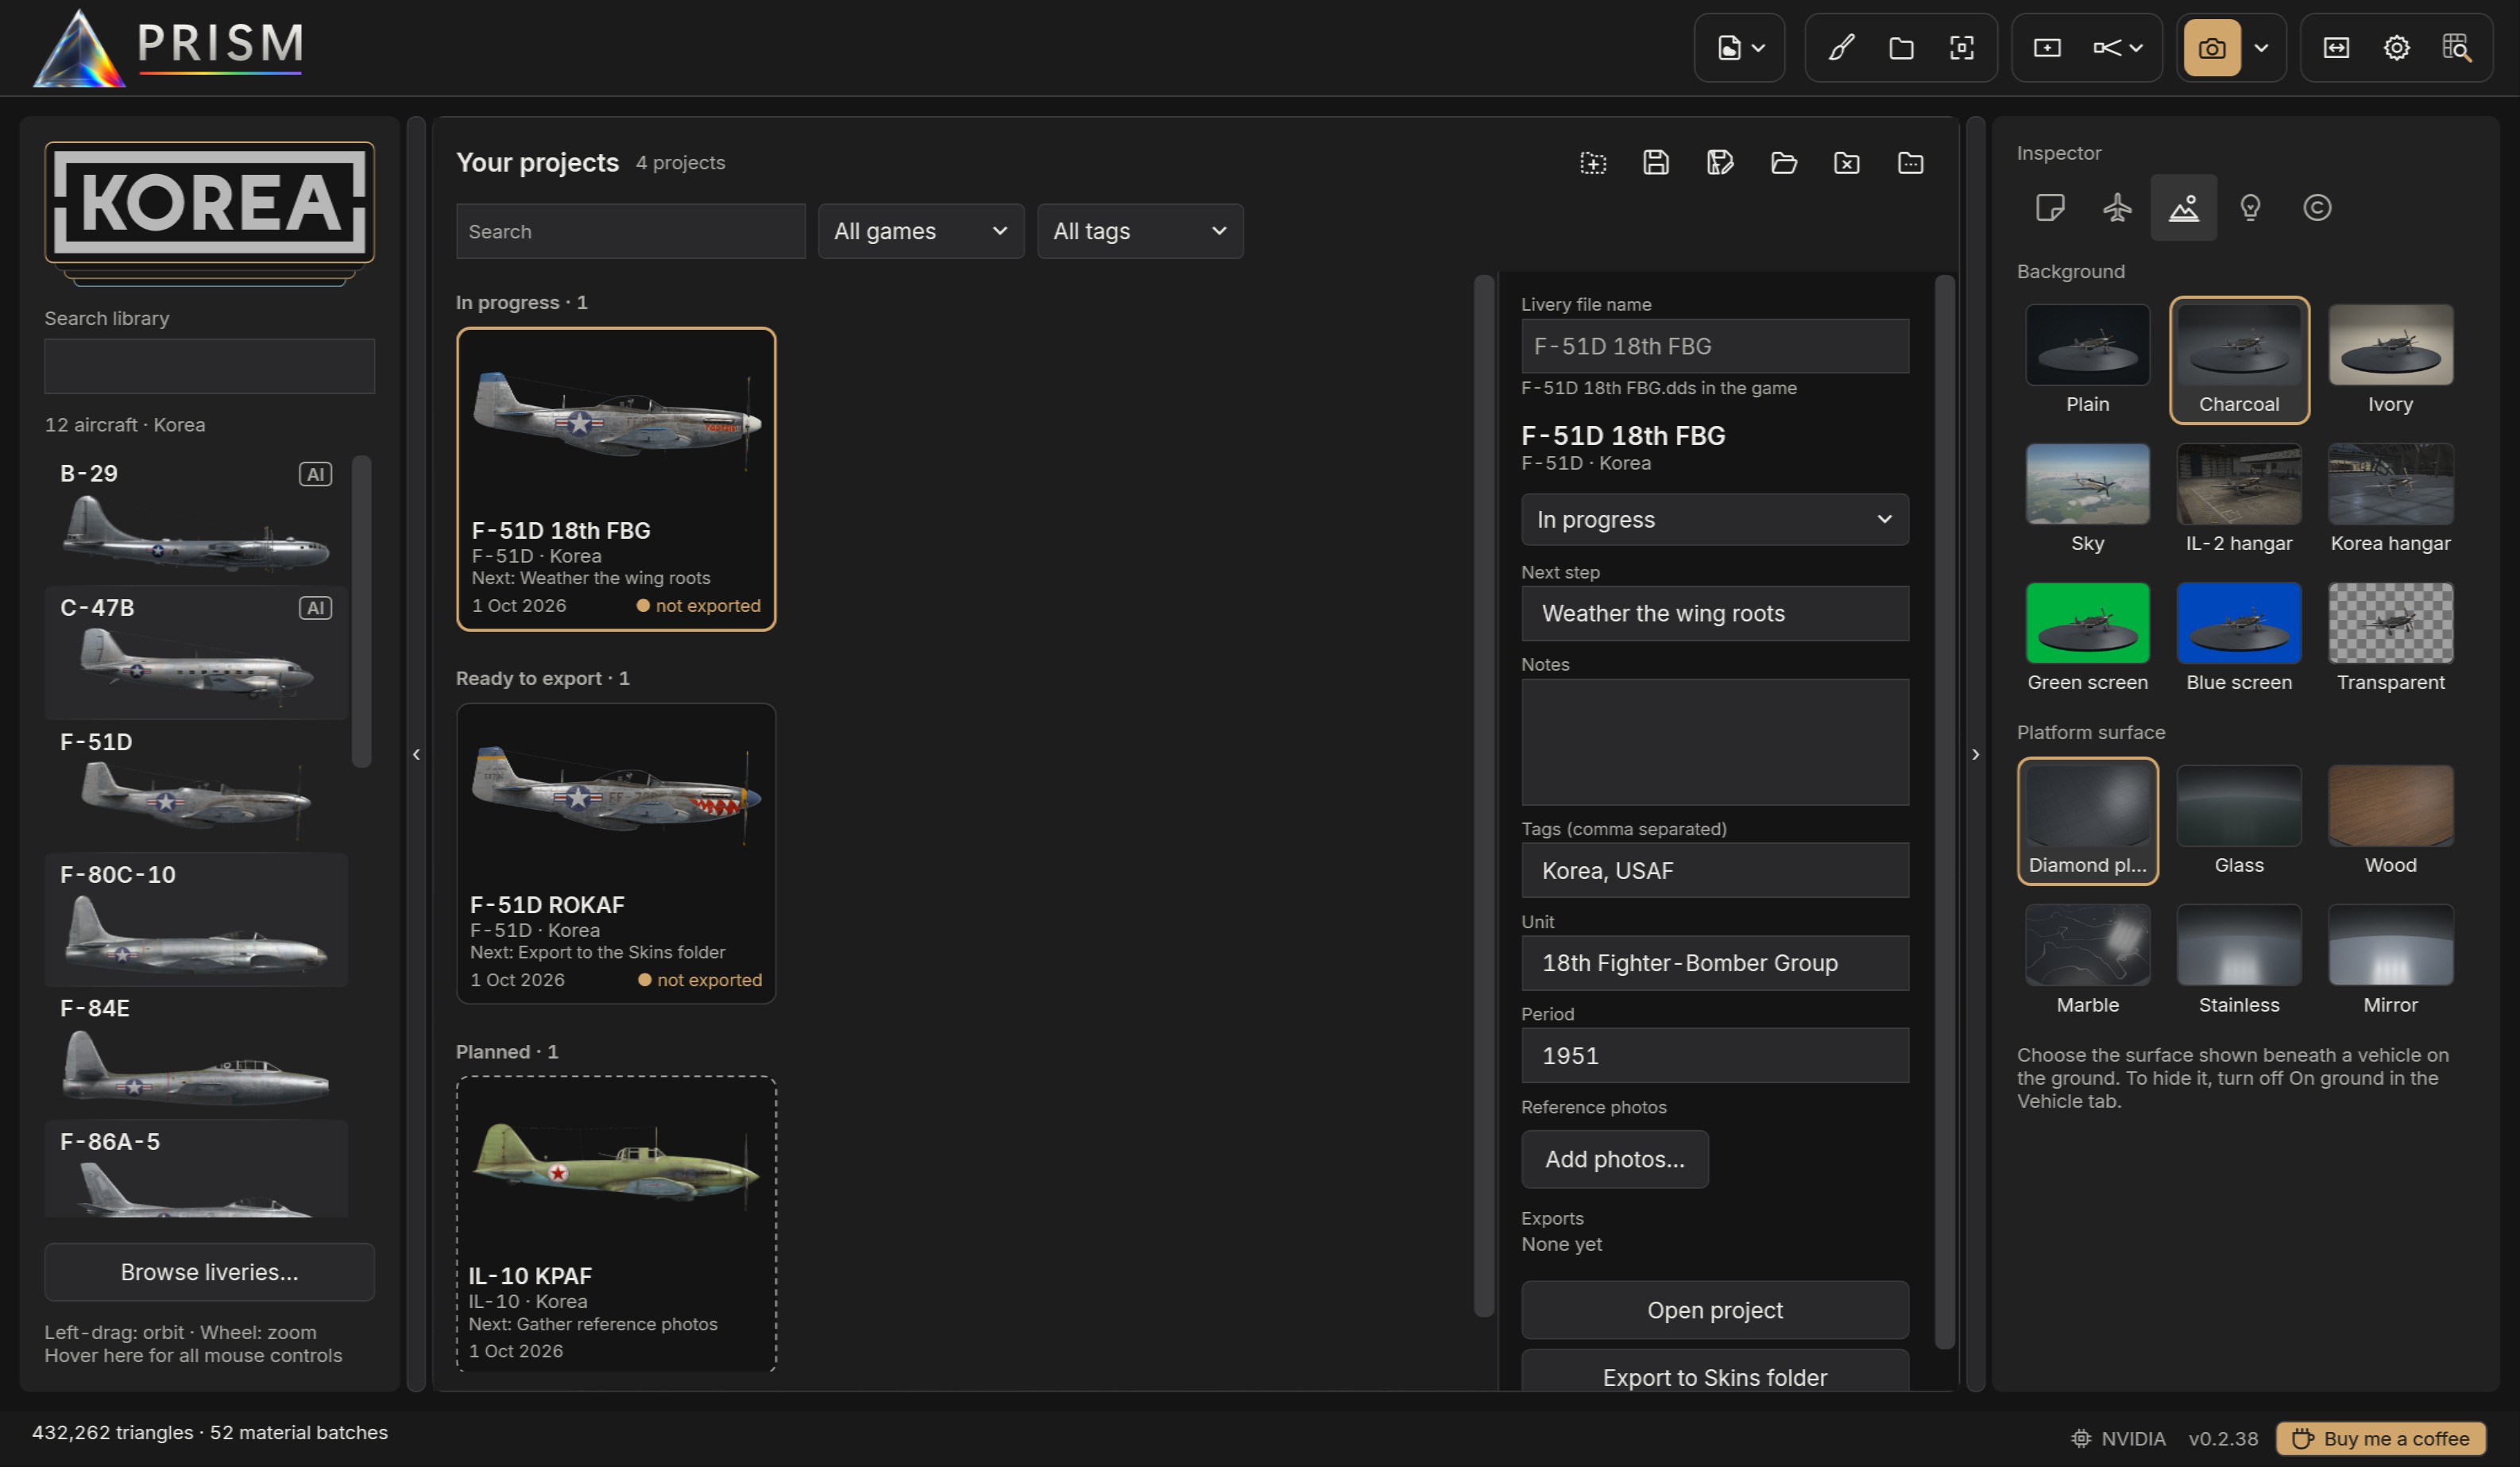2520x1467 pixels.
Task: Select the Sky background
Action: coord(2087,499)
